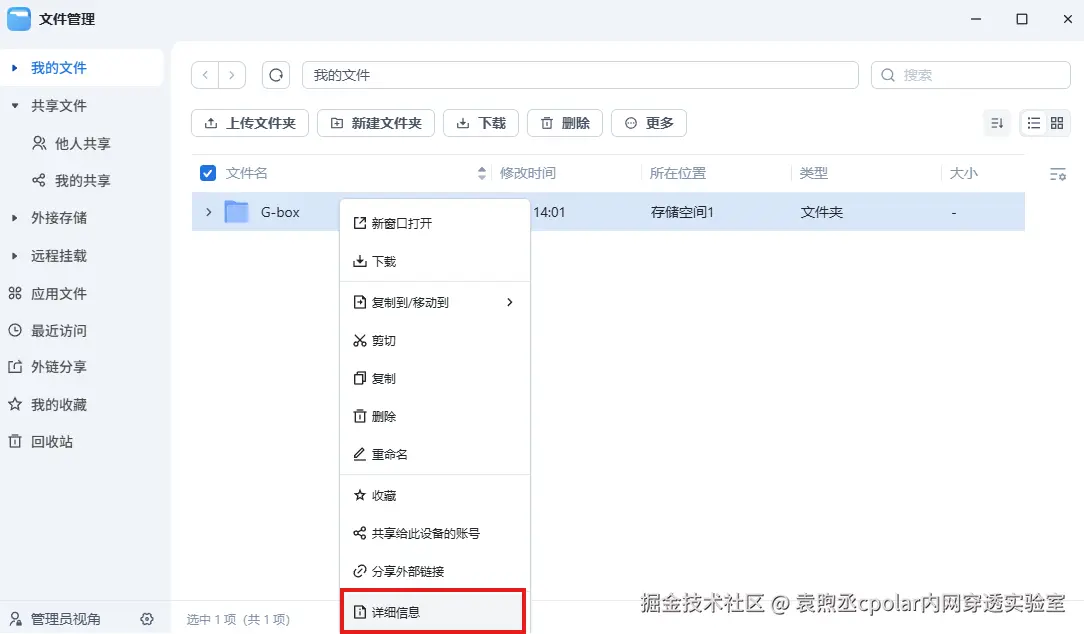
Task: Click 类型 column header
Action: [x=813, y=173]
